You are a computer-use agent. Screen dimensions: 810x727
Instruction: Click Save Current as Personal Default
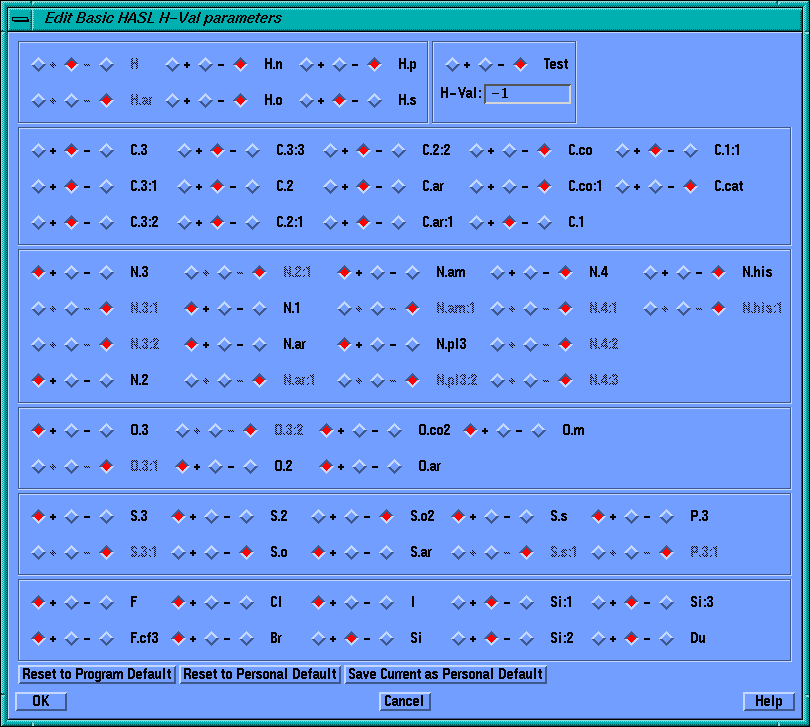(446, 674)
